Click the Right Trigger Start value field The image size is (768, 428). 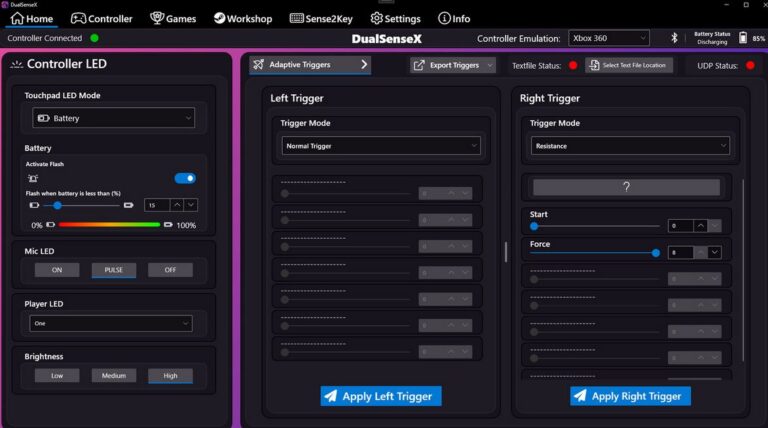click(680, 226)
